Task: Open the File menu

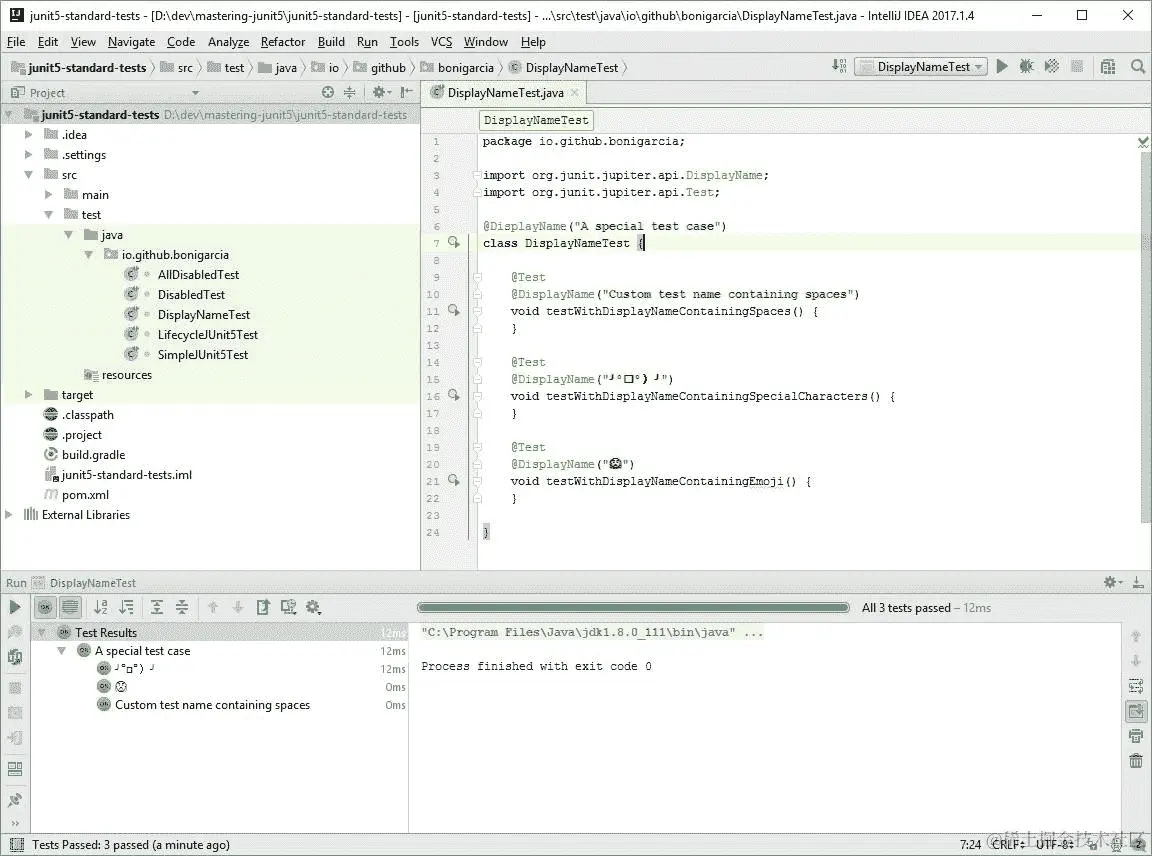Action: [15, 42]
